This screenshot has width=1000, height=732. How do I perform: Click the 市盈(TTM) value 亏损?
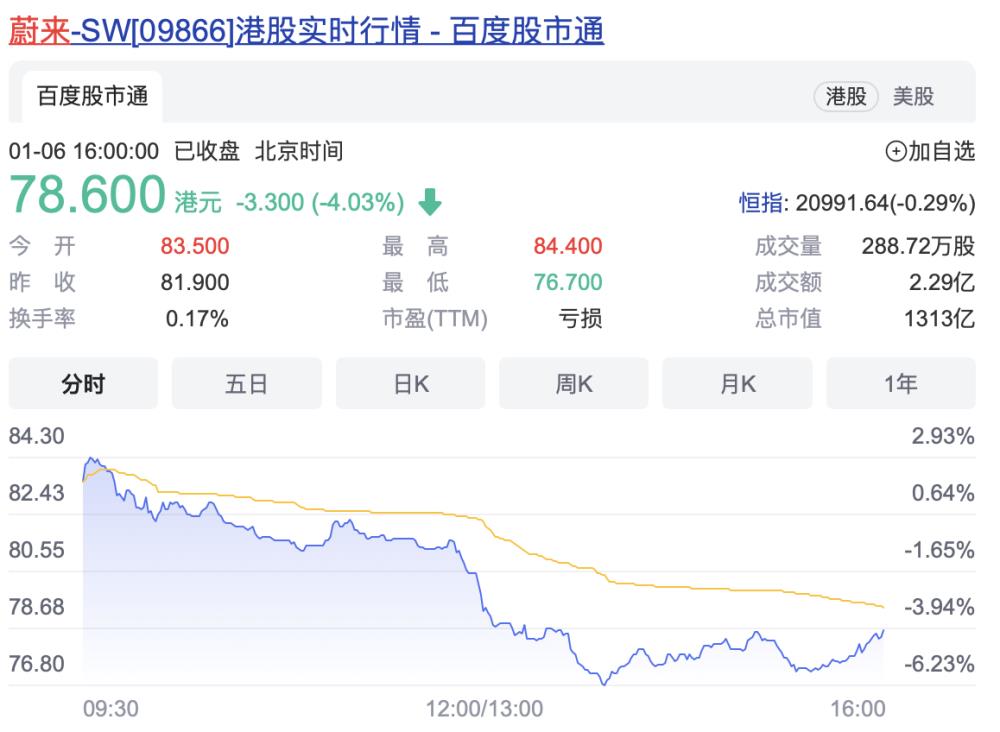(580, 319)
